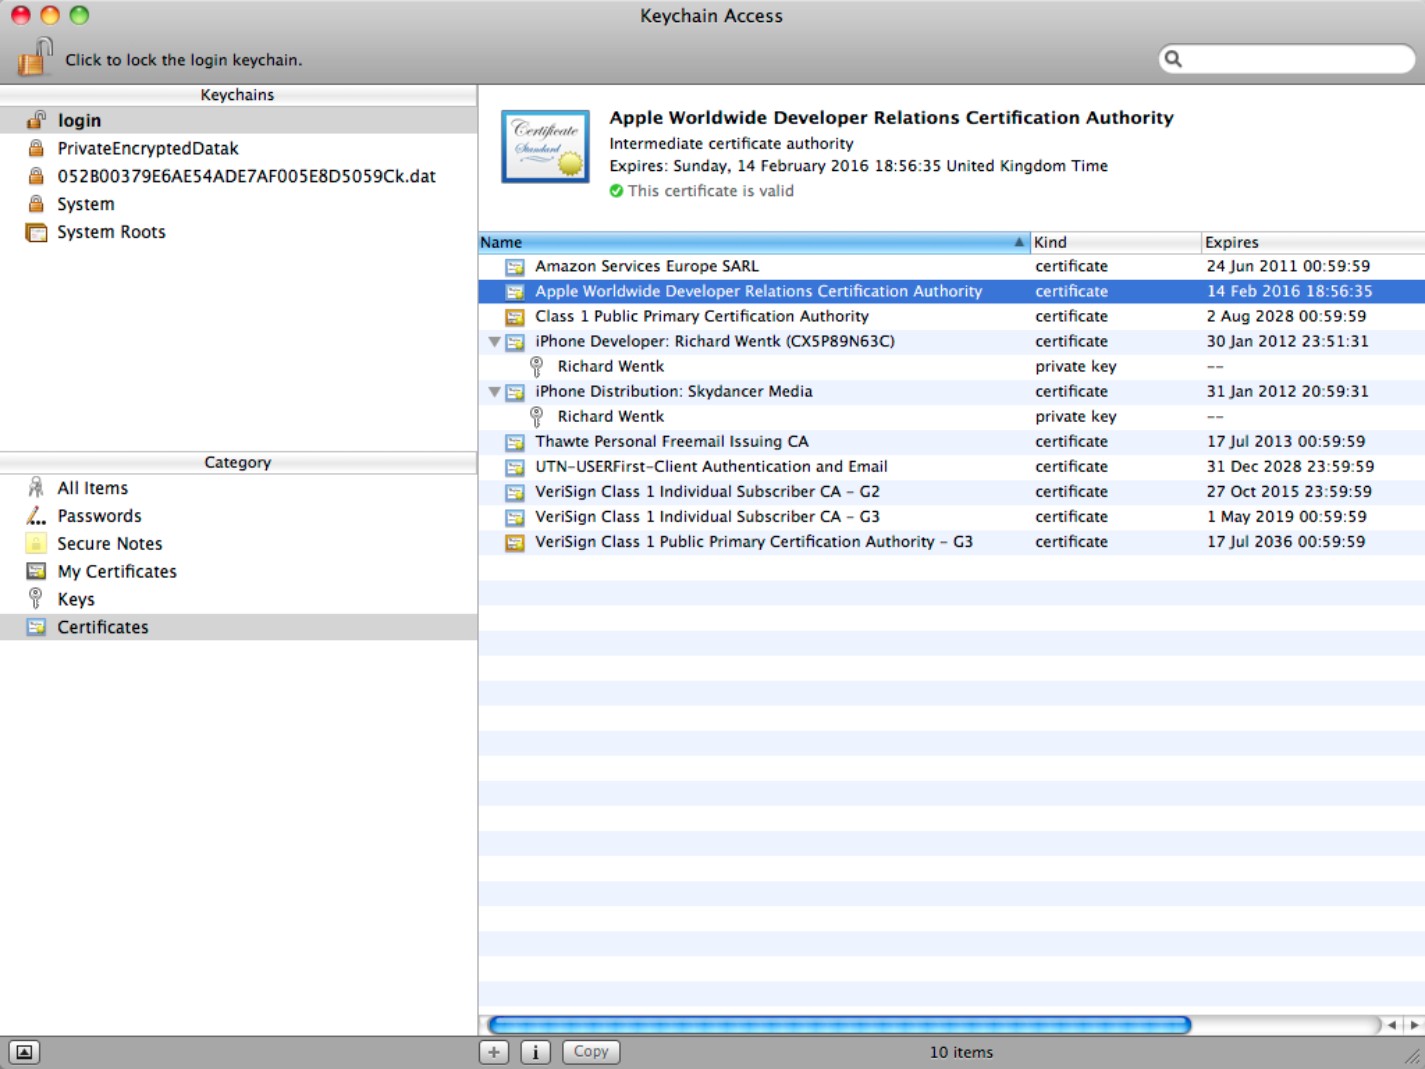Click the Passwords pencil icon
The height and width of the screenshot is (1069, 1425).
36,516
